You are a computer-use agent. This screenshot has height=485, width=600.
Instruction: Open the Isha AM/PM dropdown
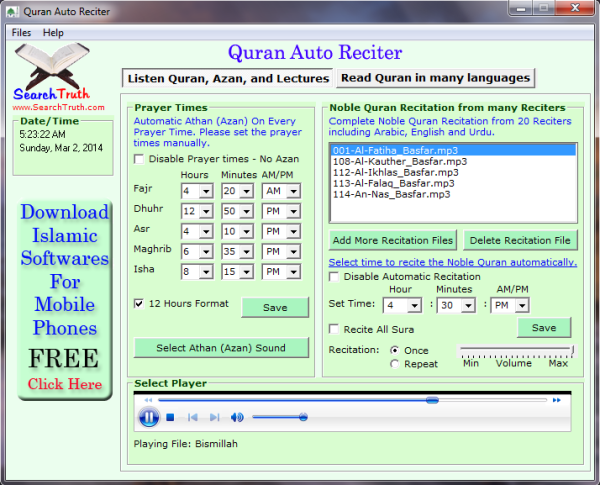[293, 272]
